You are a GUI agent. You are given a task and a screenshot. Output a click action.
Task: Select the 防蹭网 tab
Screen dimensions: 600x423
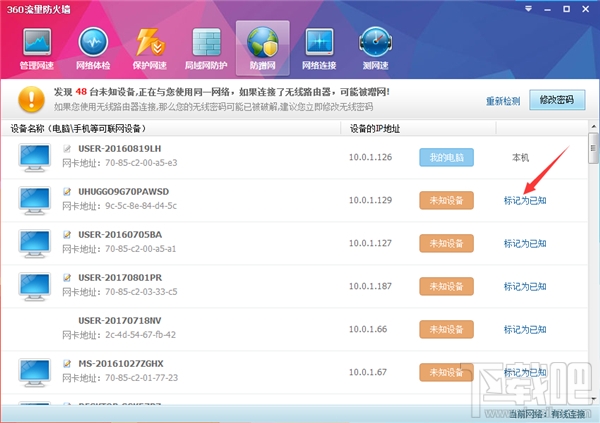click(262, 48)
